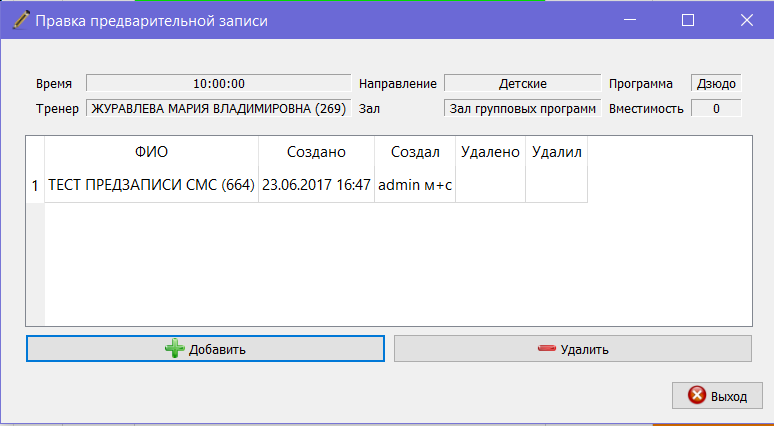Click the window title Правка предварительной записи
The width and height of the screenshot is (774, 426).
coord(152,21)
